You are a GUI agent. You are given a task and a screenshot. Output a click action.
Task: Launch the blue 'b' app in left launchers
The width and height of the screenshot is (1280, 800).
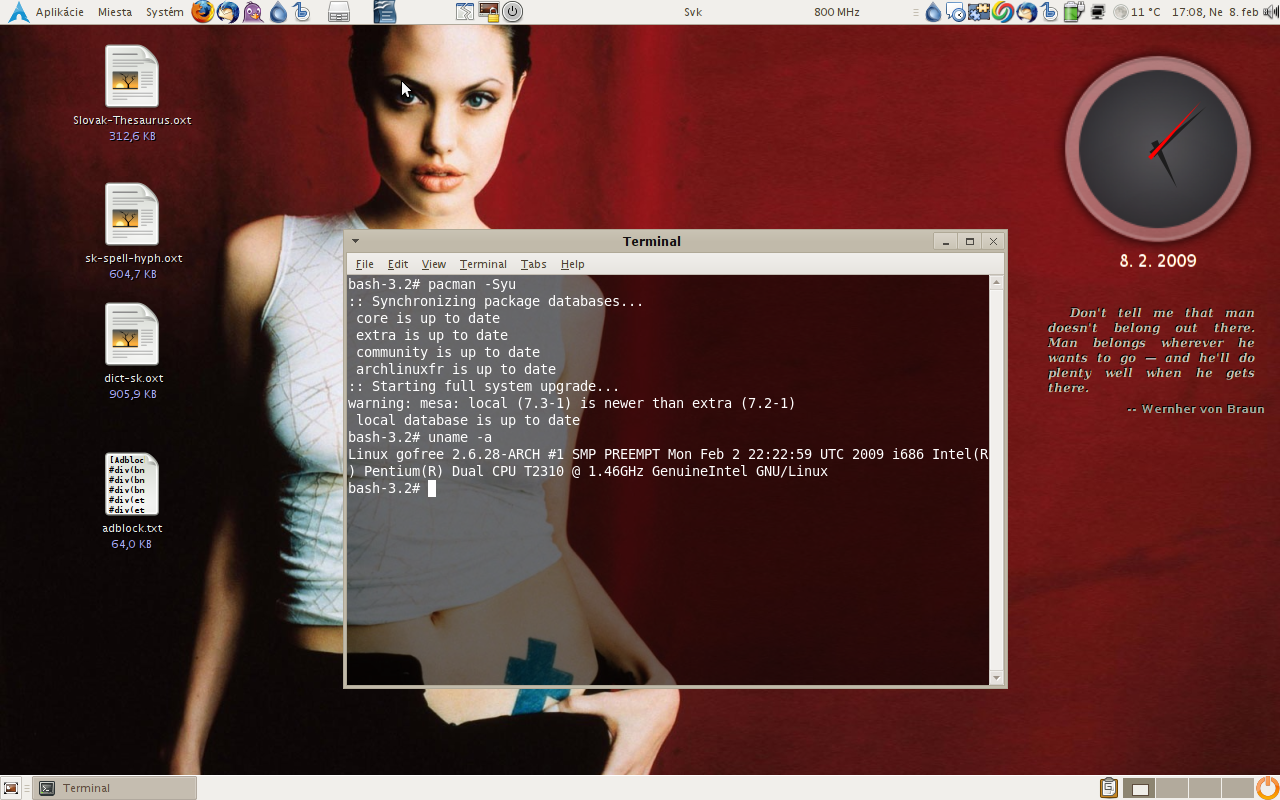301,12
